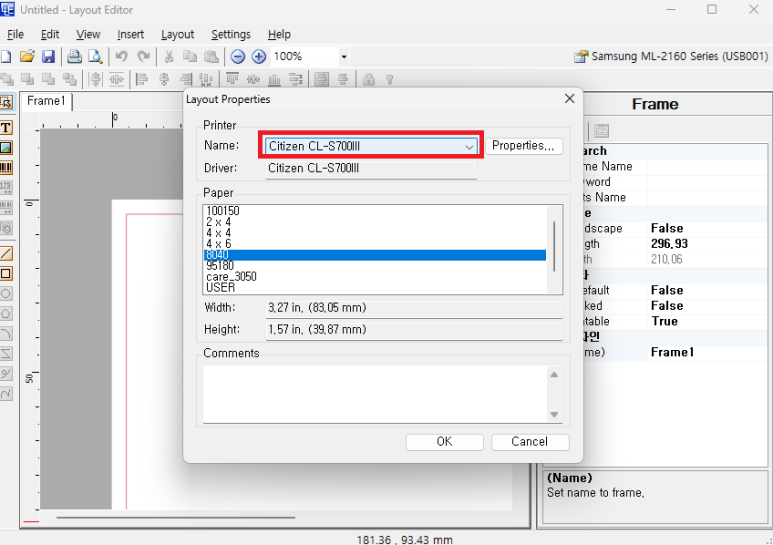Image resolution: width=773 pixels, height=545 pixels.
Task: Click the Width value field
Action: pyautogui.click(x=414, y=308)
